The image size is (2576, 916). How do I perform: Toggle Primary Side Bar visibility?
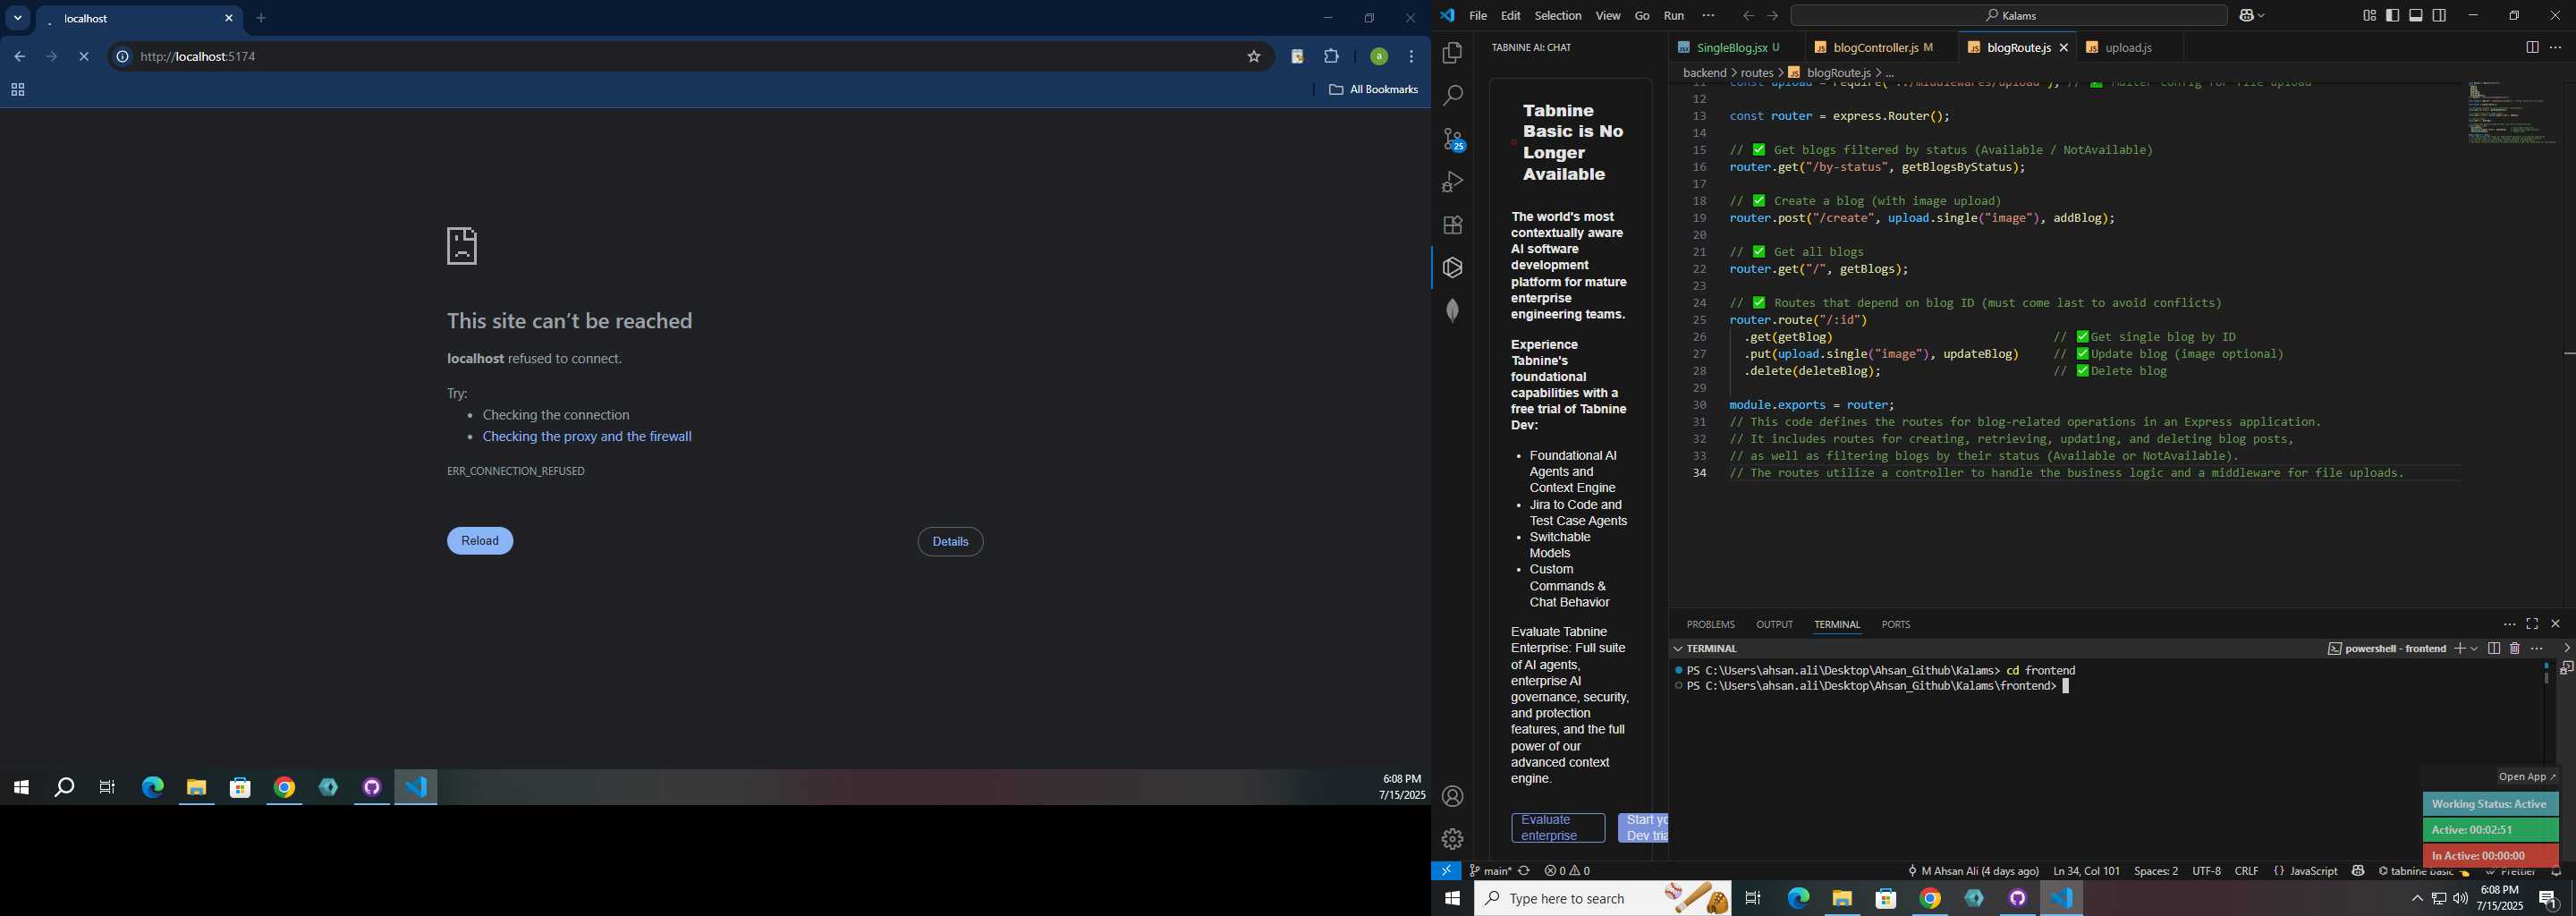click(2392, 16)
